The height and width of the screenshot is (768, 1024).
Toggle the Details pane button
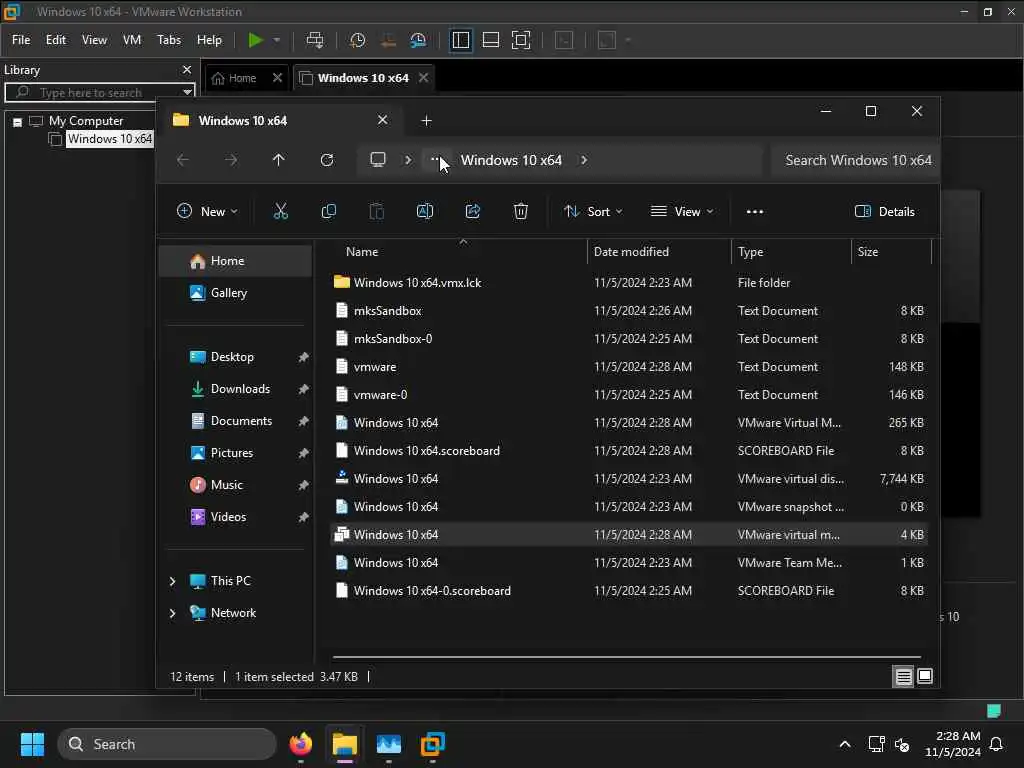[885, 211]
